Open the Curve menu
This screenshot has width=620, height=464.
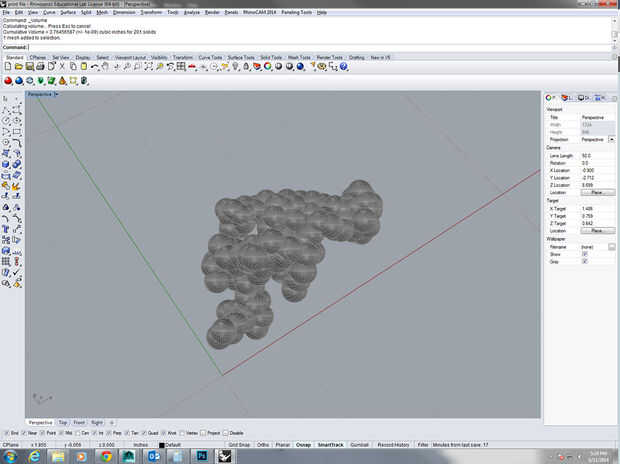point(49,12)
